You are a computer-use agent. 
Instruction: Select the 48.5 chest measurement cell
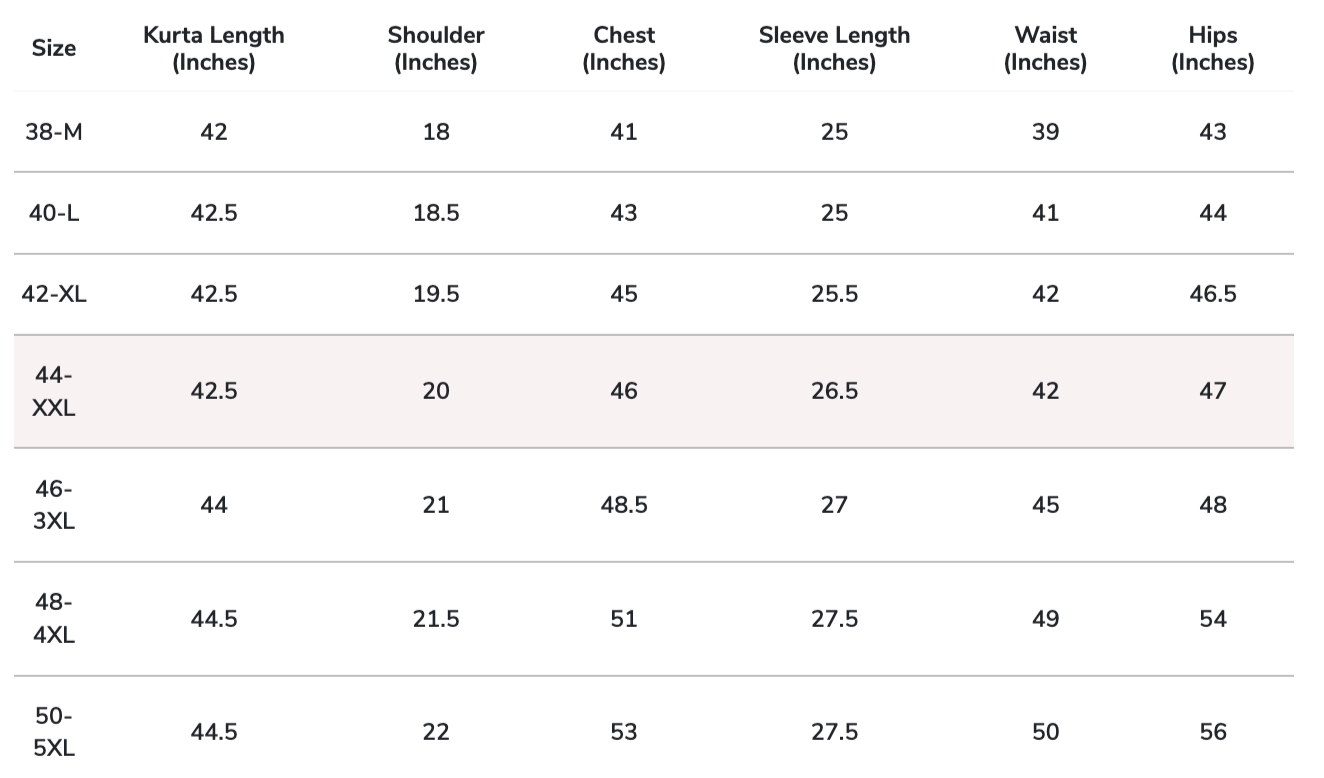(x=624, y=505)
